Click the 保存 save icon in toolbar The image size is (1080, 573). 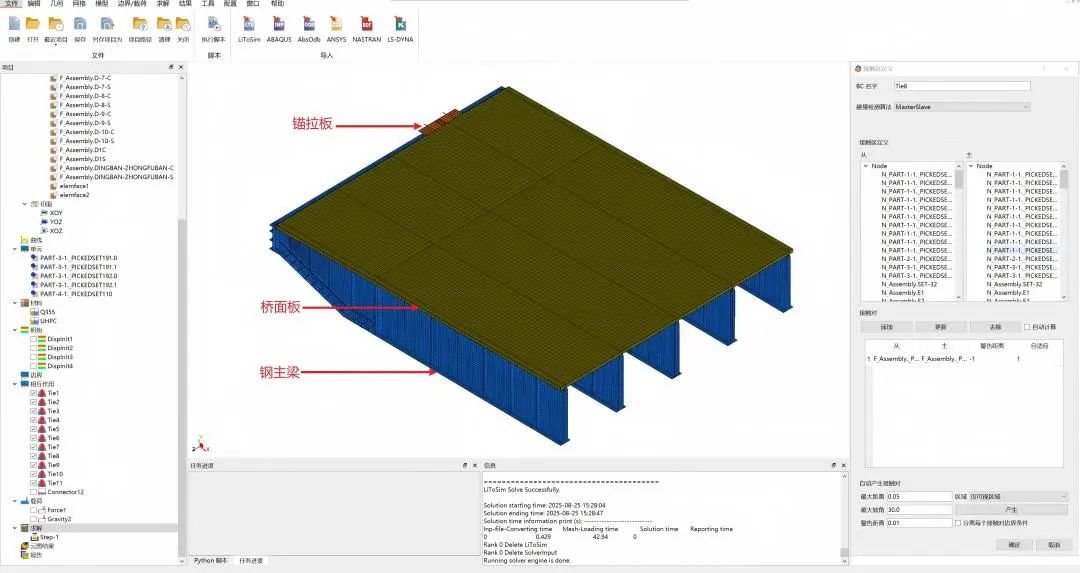click(x=80, y=24)
